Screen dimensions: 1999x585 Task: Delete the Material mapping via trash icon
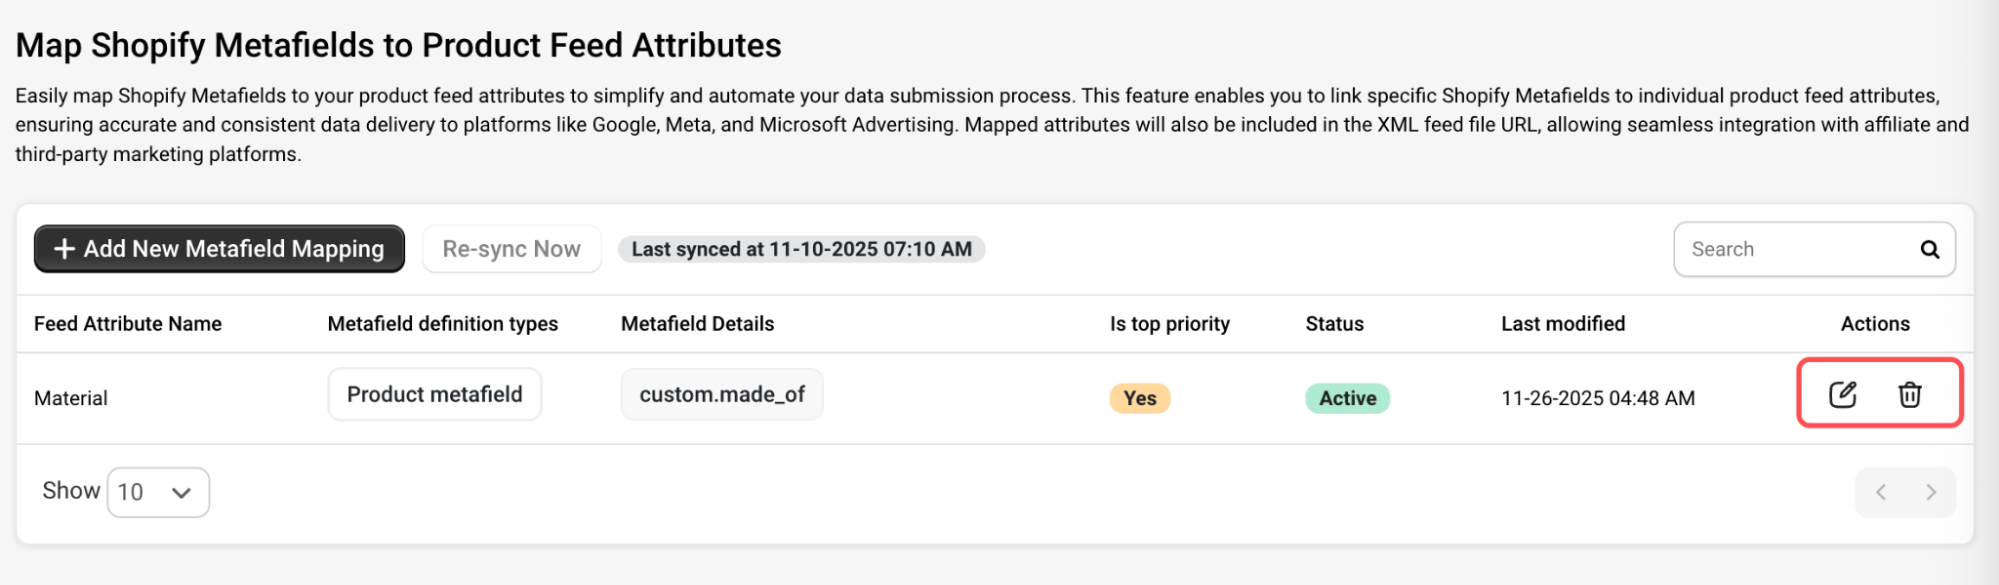point(1909,394)
